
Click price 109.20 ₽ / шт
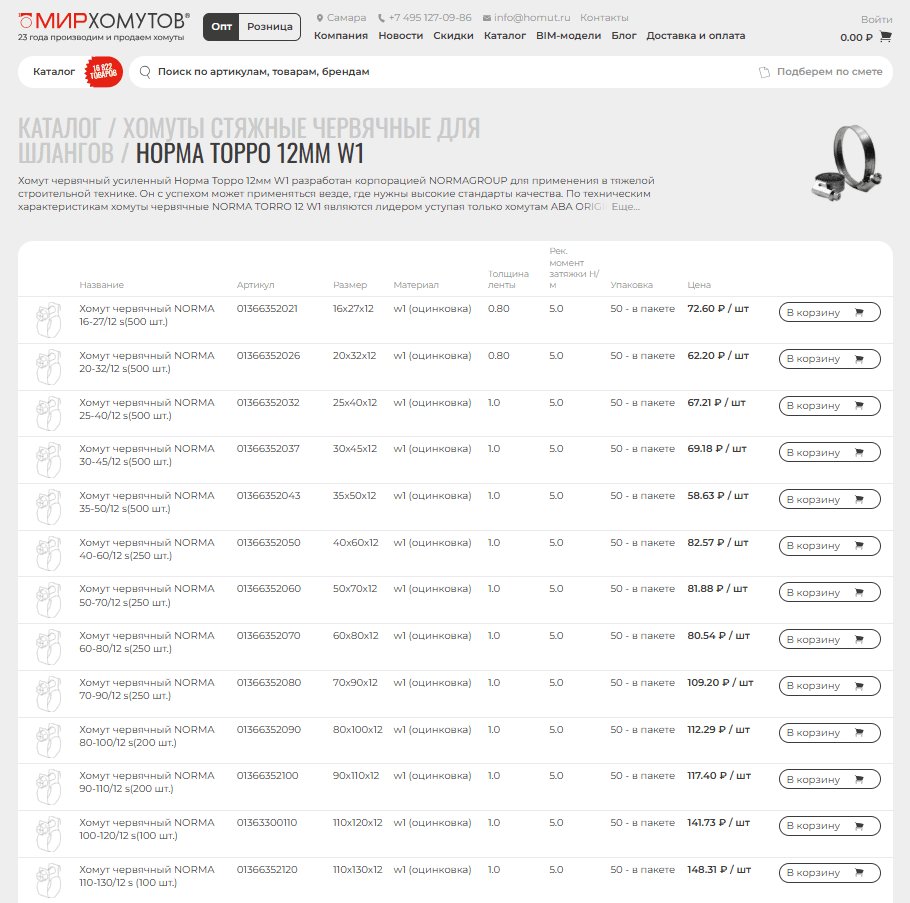[x=720, y=683]
